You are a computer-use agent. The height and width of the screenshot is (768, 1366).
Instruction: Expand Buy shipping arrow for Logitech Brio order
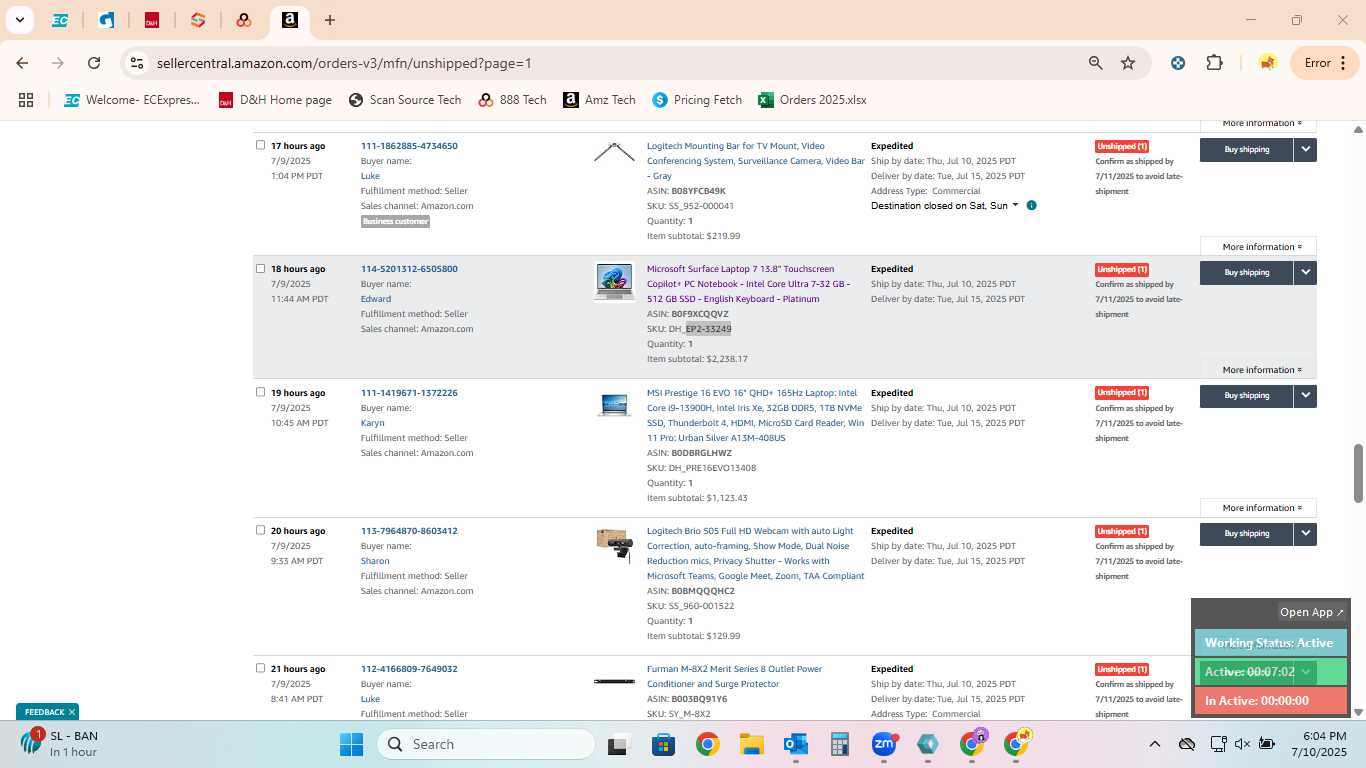click(x=1305, y=534)
